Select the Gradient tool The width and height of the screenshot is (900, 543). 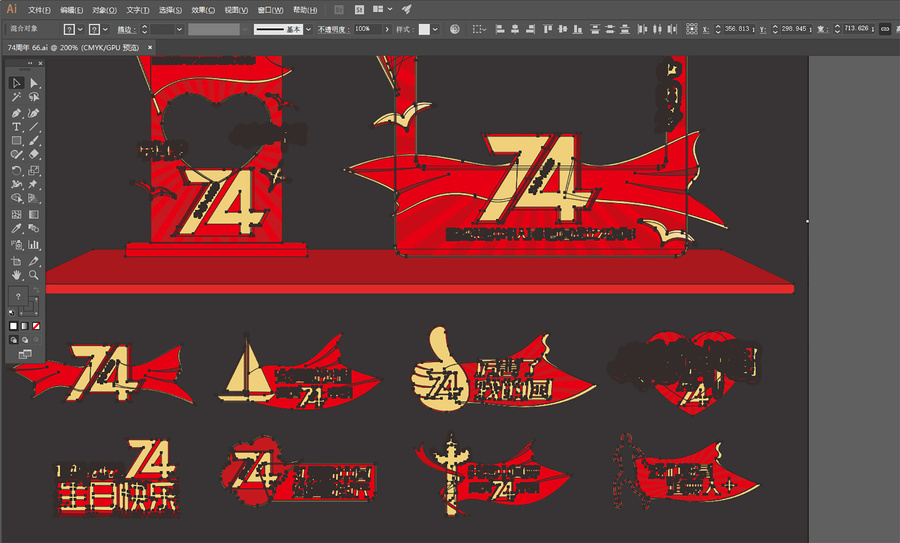[x=34, y=215]
